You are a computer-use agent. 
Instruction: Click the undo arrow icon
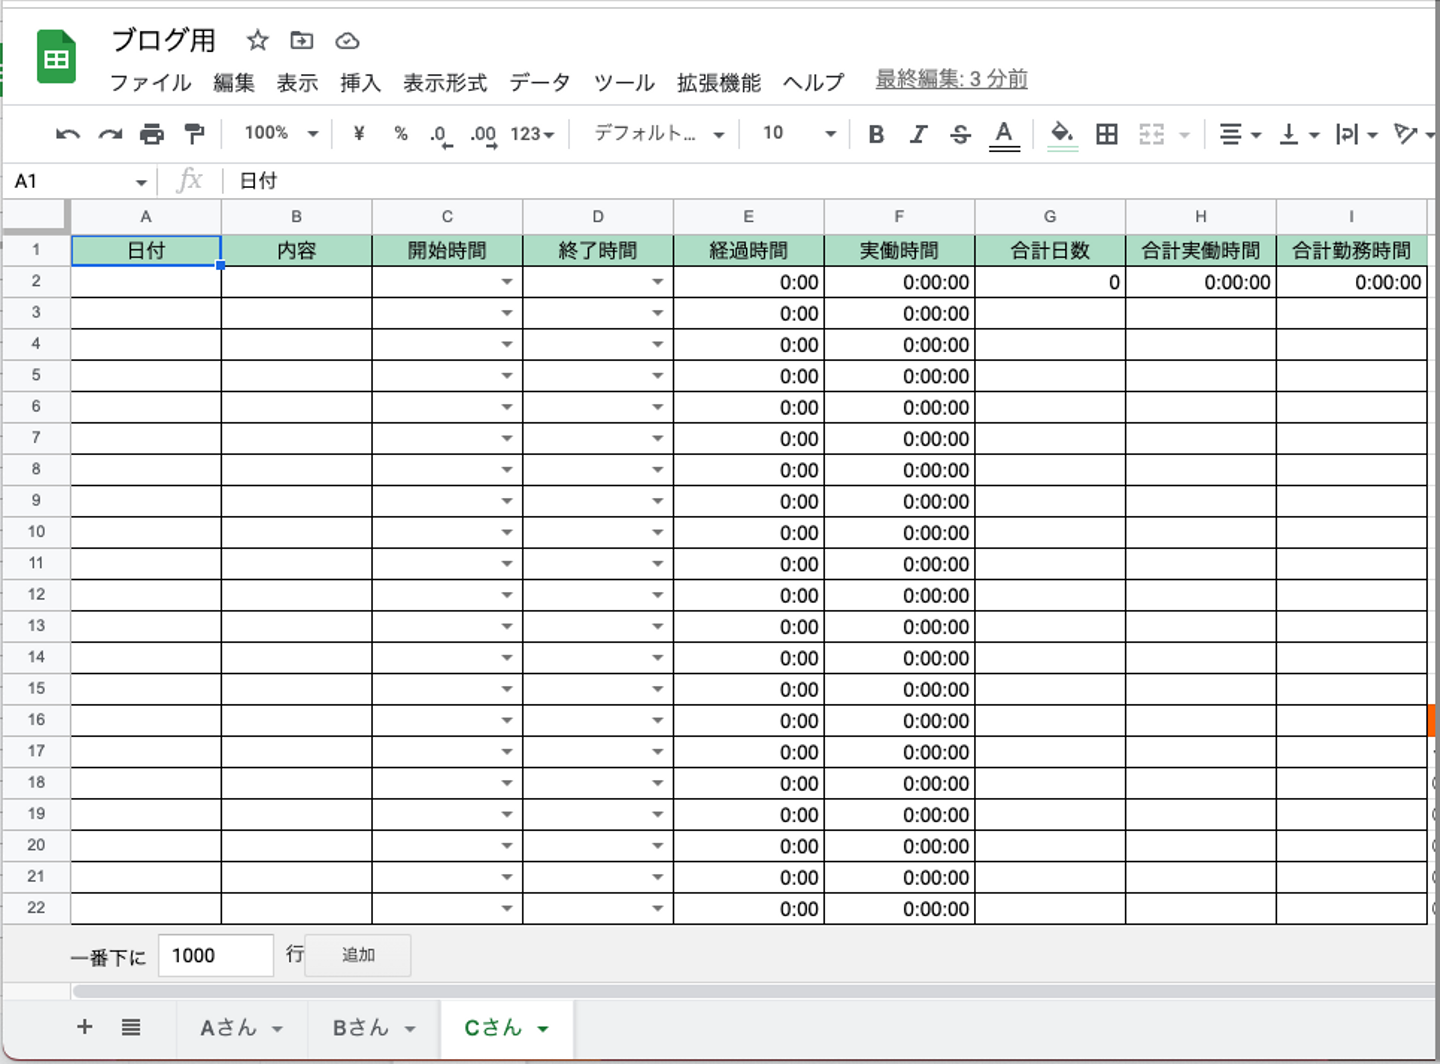68,134
